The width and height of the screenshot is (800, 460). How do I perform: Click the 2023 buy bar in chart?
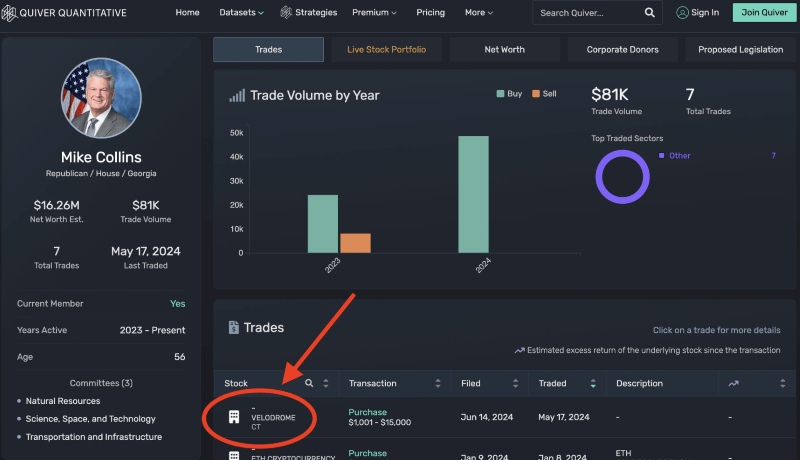tap(322, 224)
